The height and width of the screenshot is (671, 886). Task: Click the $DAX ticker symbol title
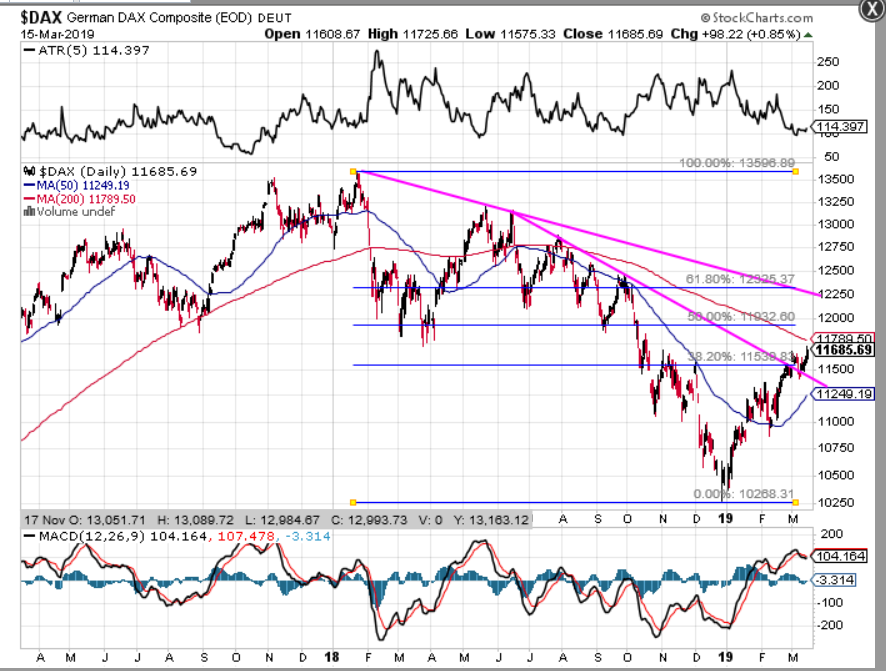coord(47,17)
